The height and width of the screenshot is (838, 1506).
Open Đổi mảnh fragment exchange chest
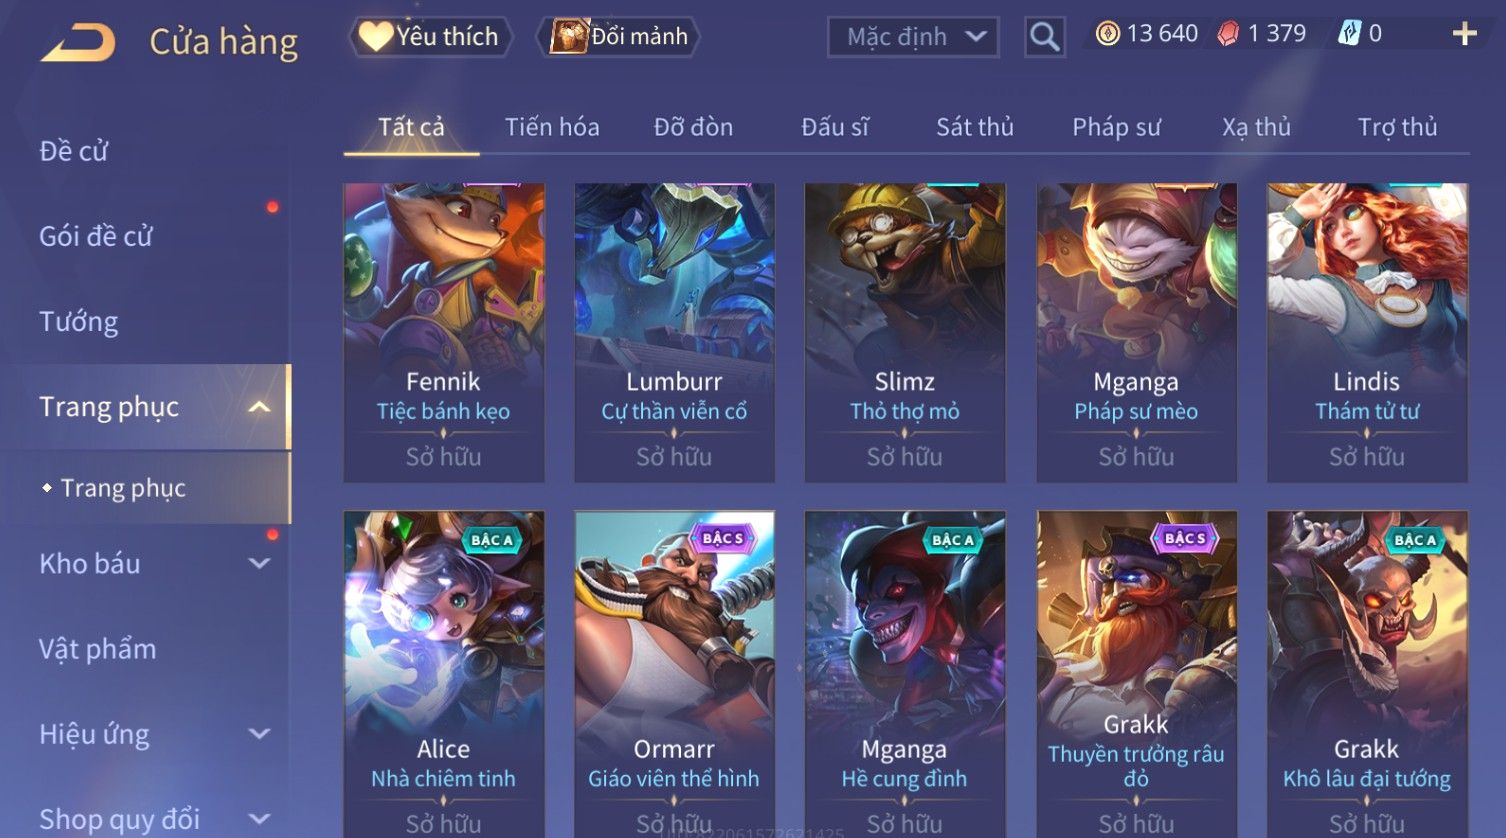pyautogui.click(x=619, y=37)
